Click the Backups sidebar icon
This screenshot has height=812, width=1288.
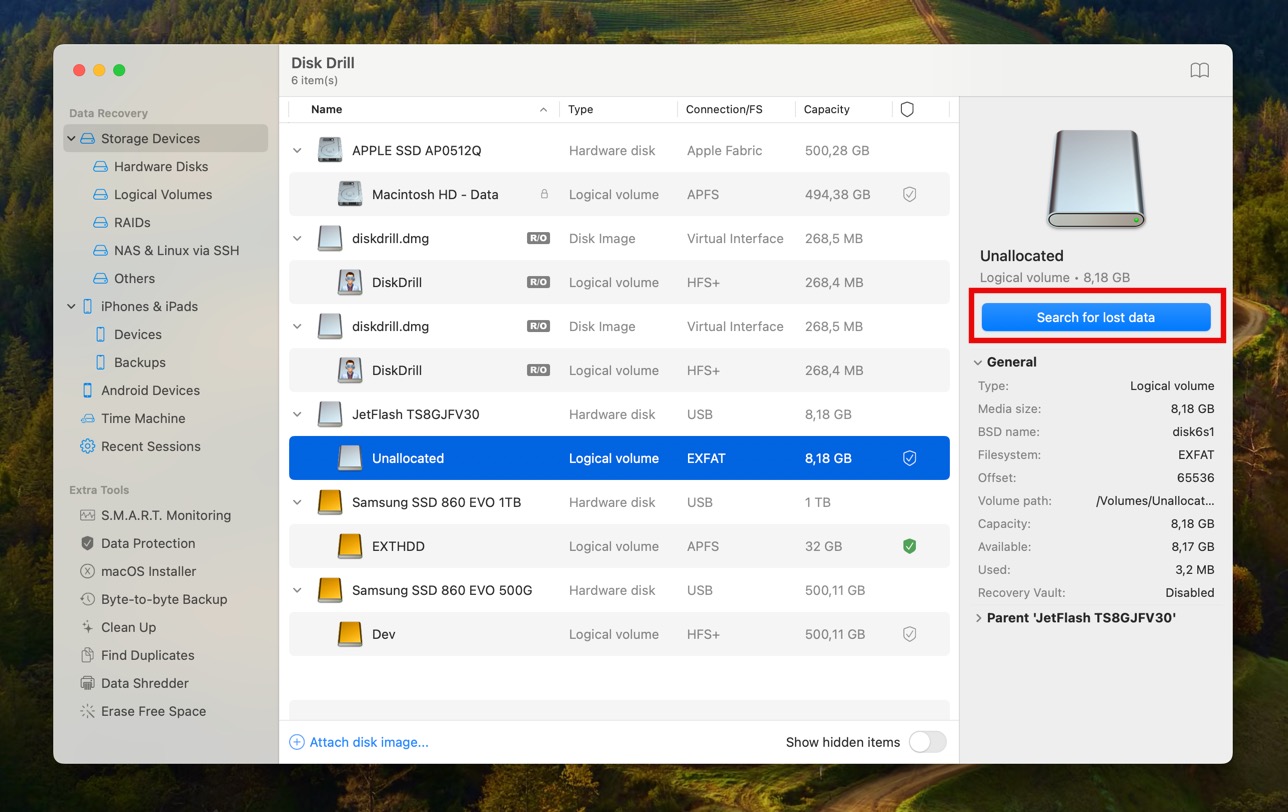pos(100,362)
